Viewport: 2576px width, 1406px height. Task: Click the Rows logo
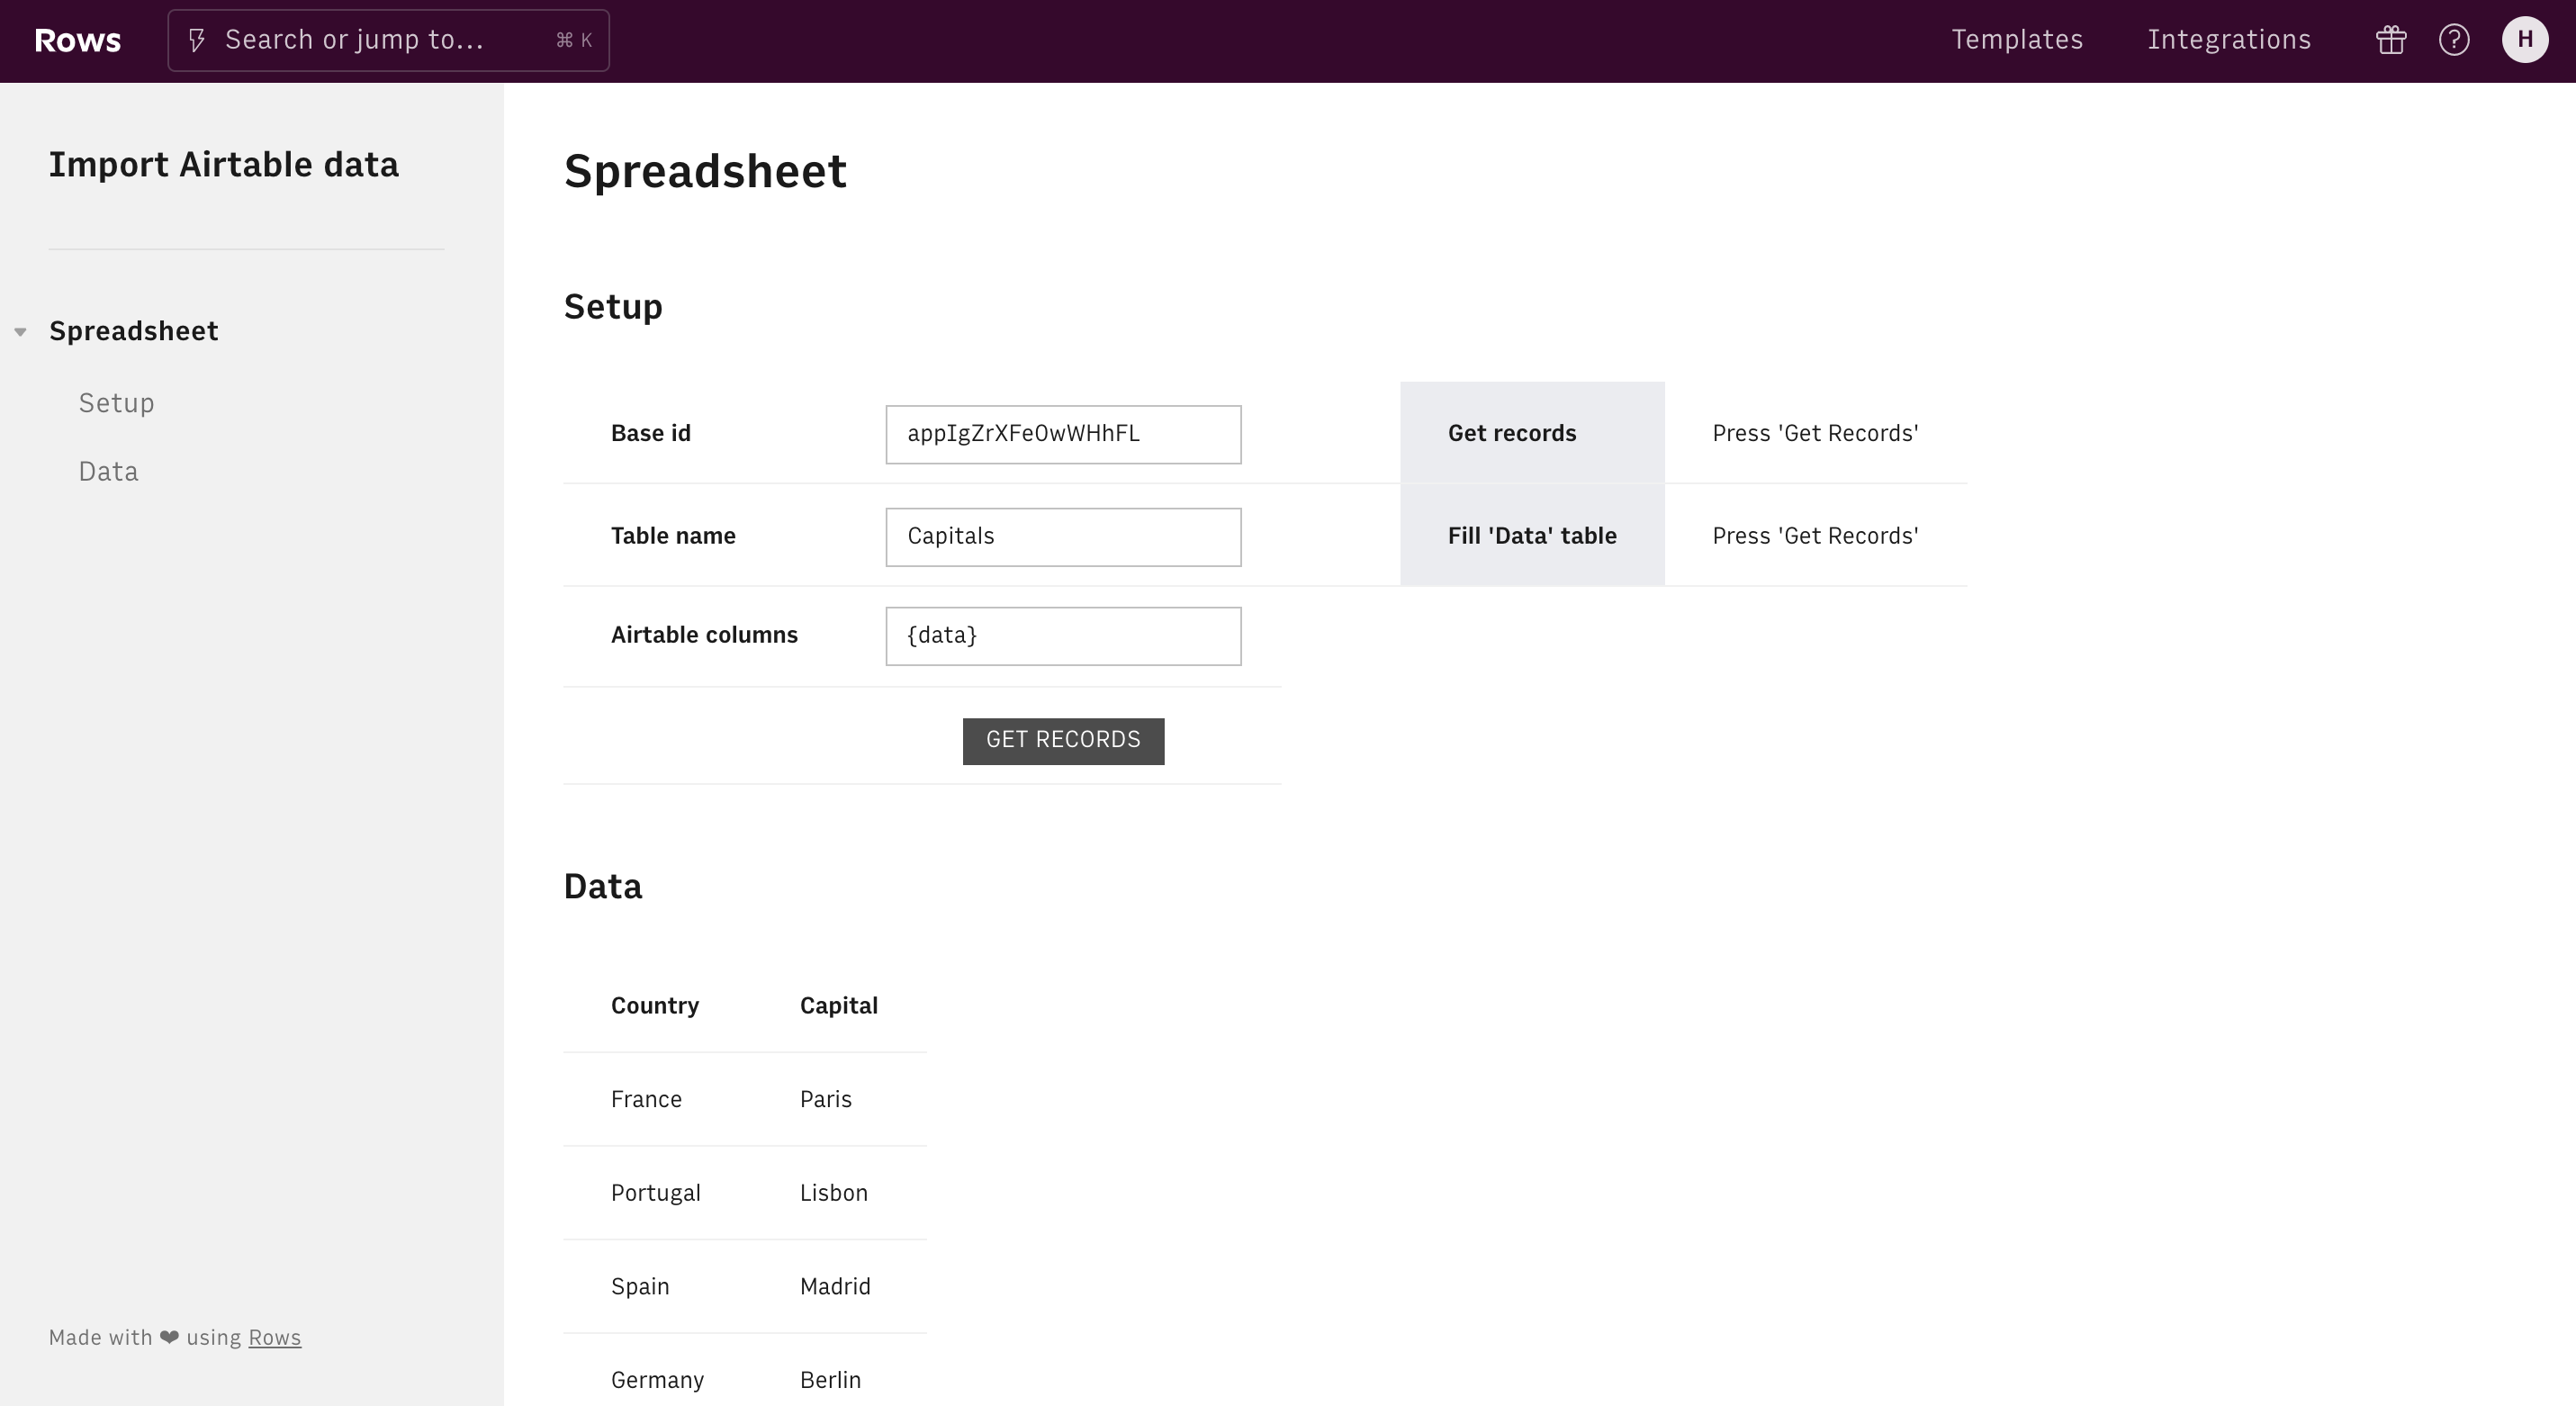click(78, 40)
